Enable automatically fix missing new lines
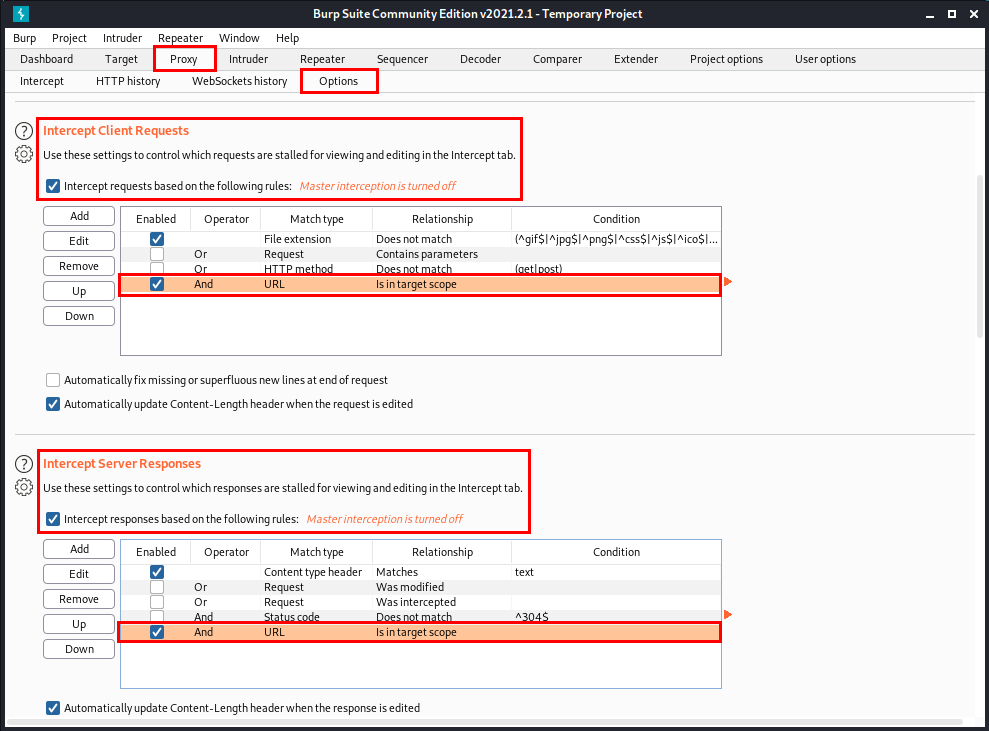 (53, 380)
